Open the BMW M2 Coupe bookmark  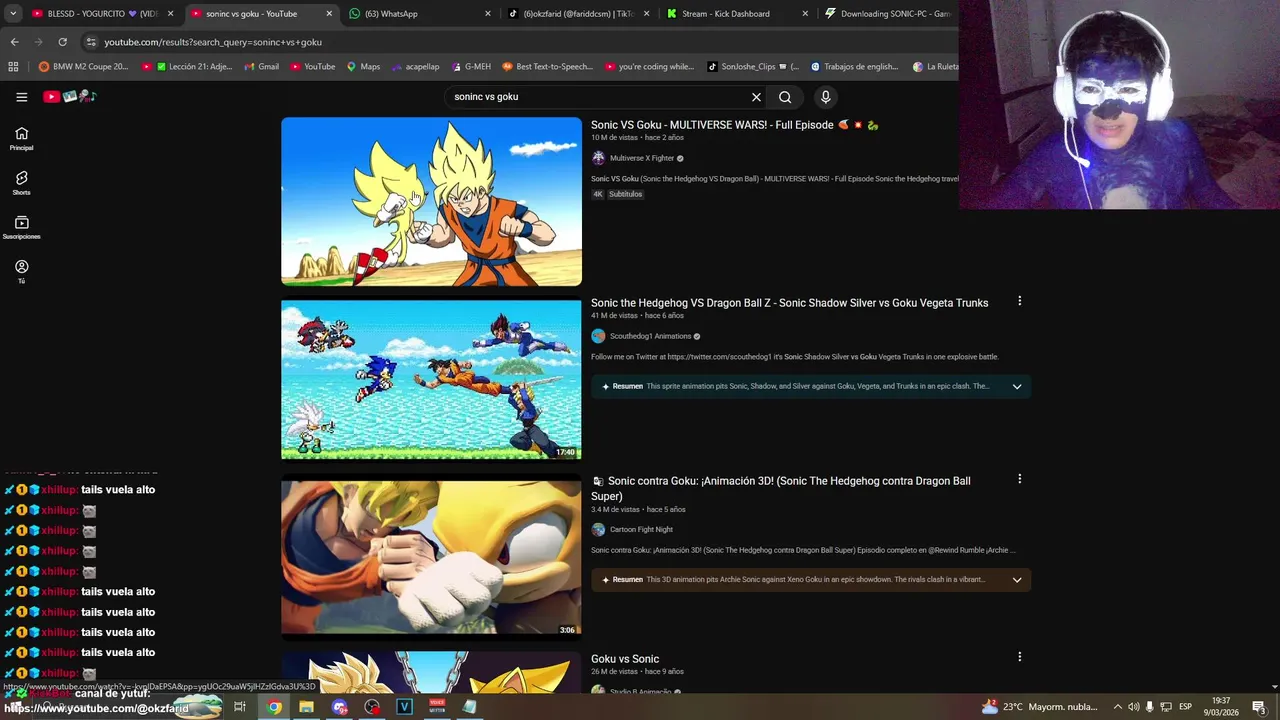pos(84,67)
